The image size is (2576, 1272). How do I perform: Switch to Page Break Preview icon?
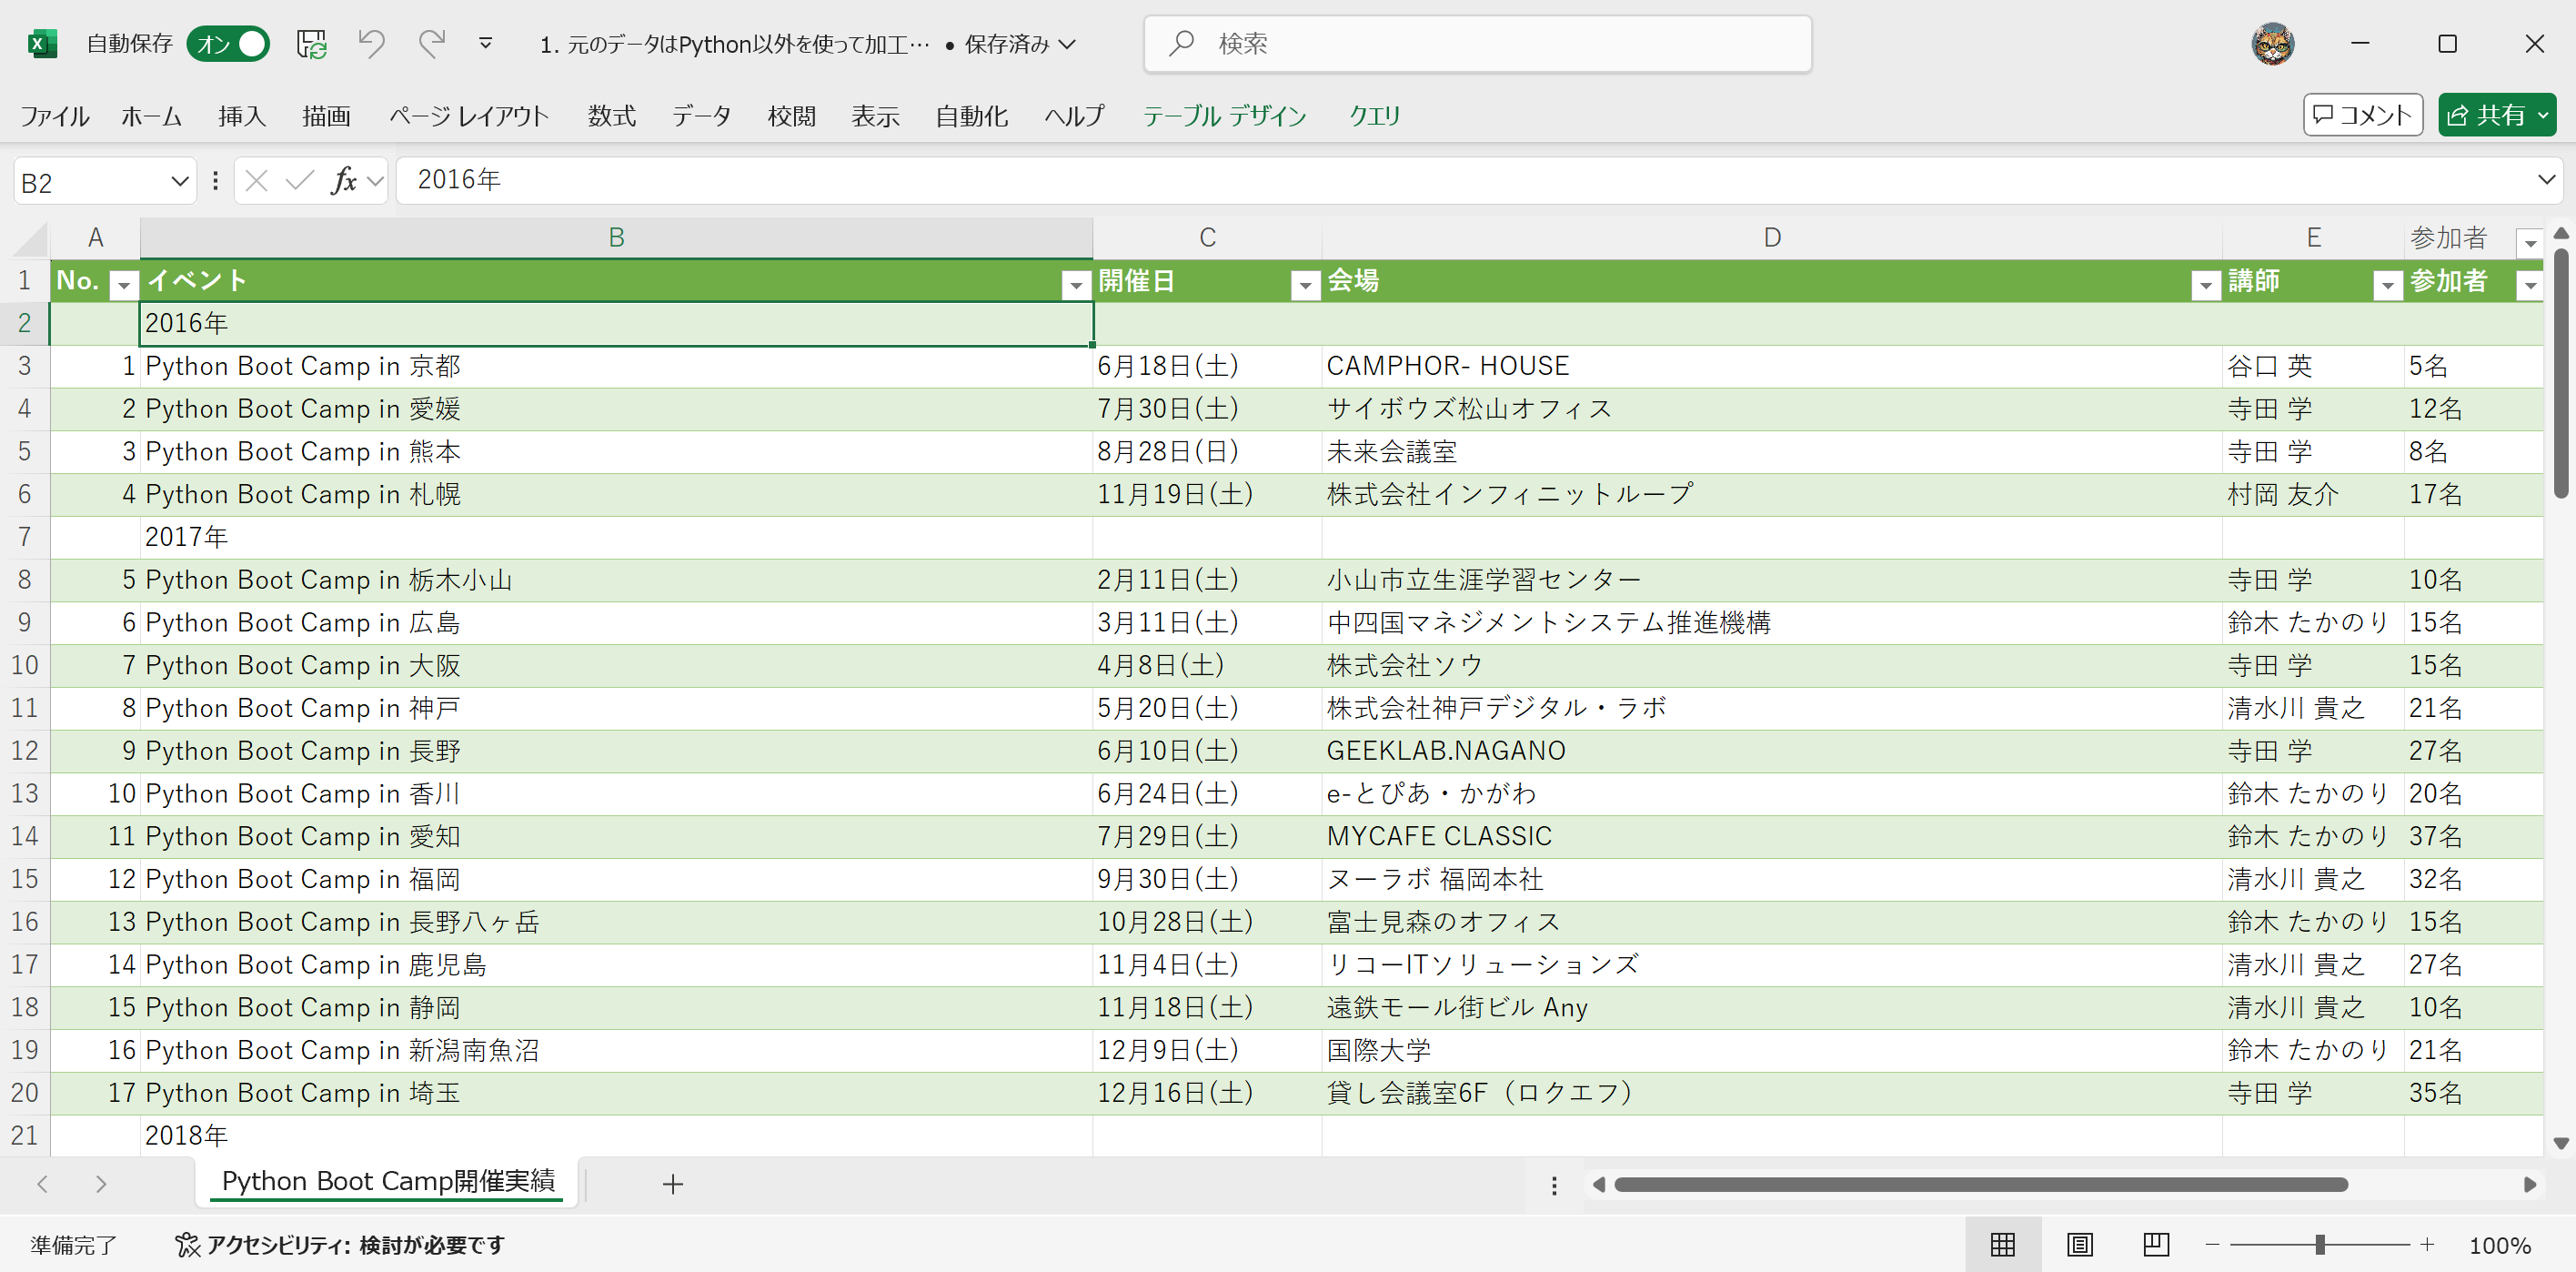2156,1245
